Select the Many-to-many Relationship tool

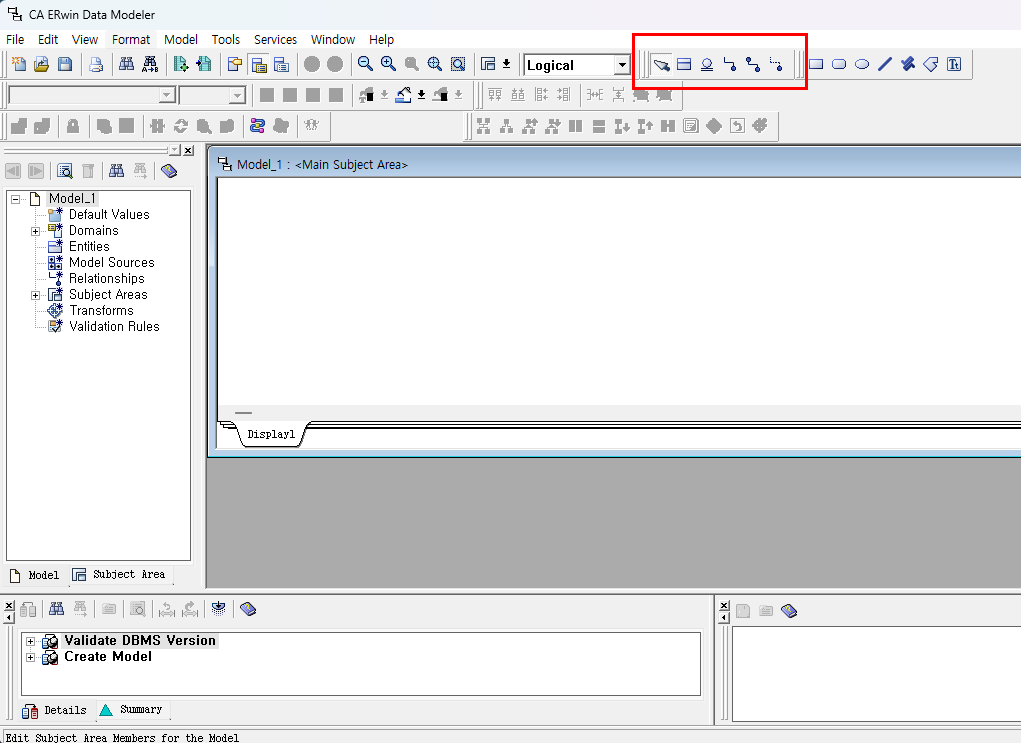[x=753, y=64]
